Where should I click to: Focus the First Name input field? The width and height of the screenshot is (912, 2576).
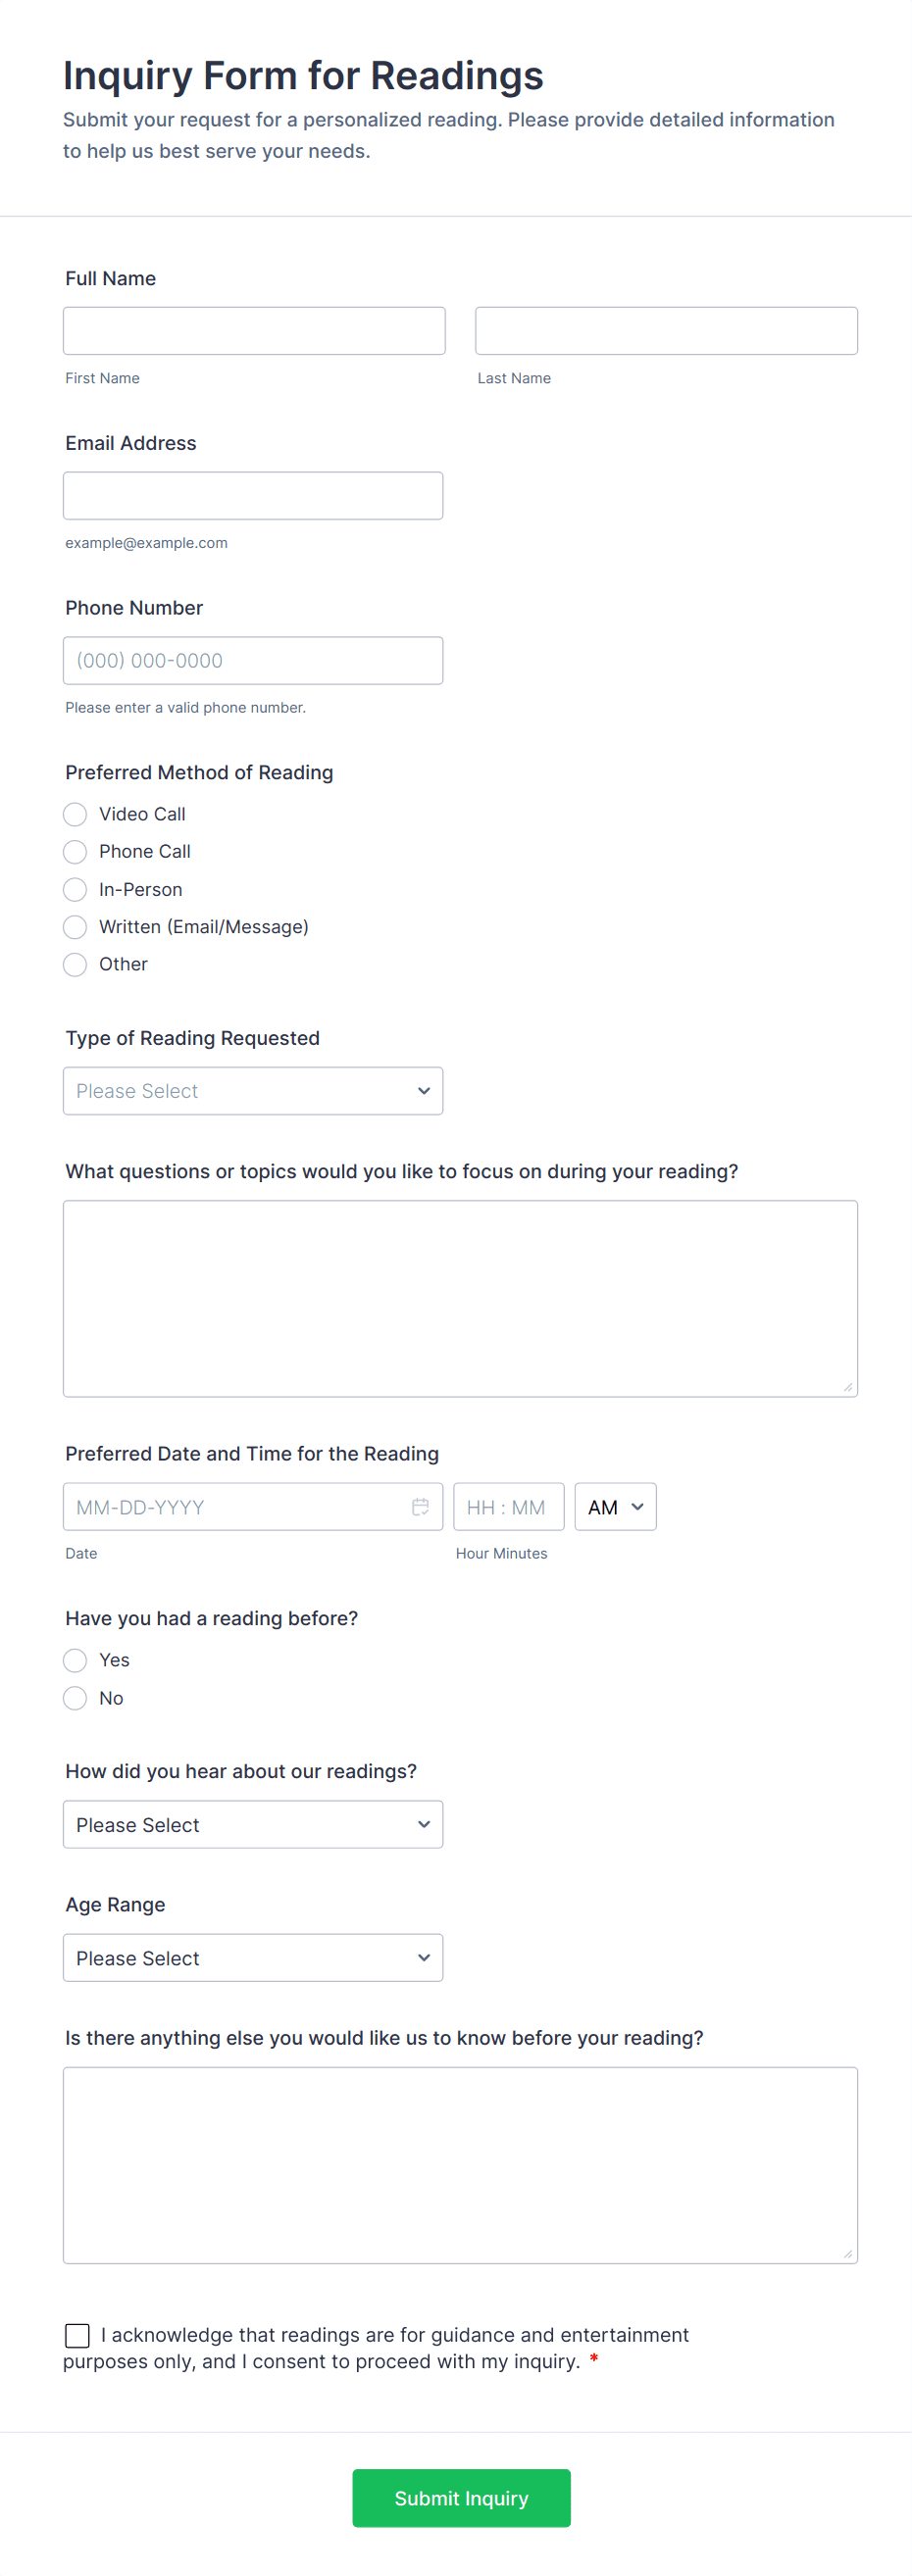pyautogui.click(x=254, y=331)
